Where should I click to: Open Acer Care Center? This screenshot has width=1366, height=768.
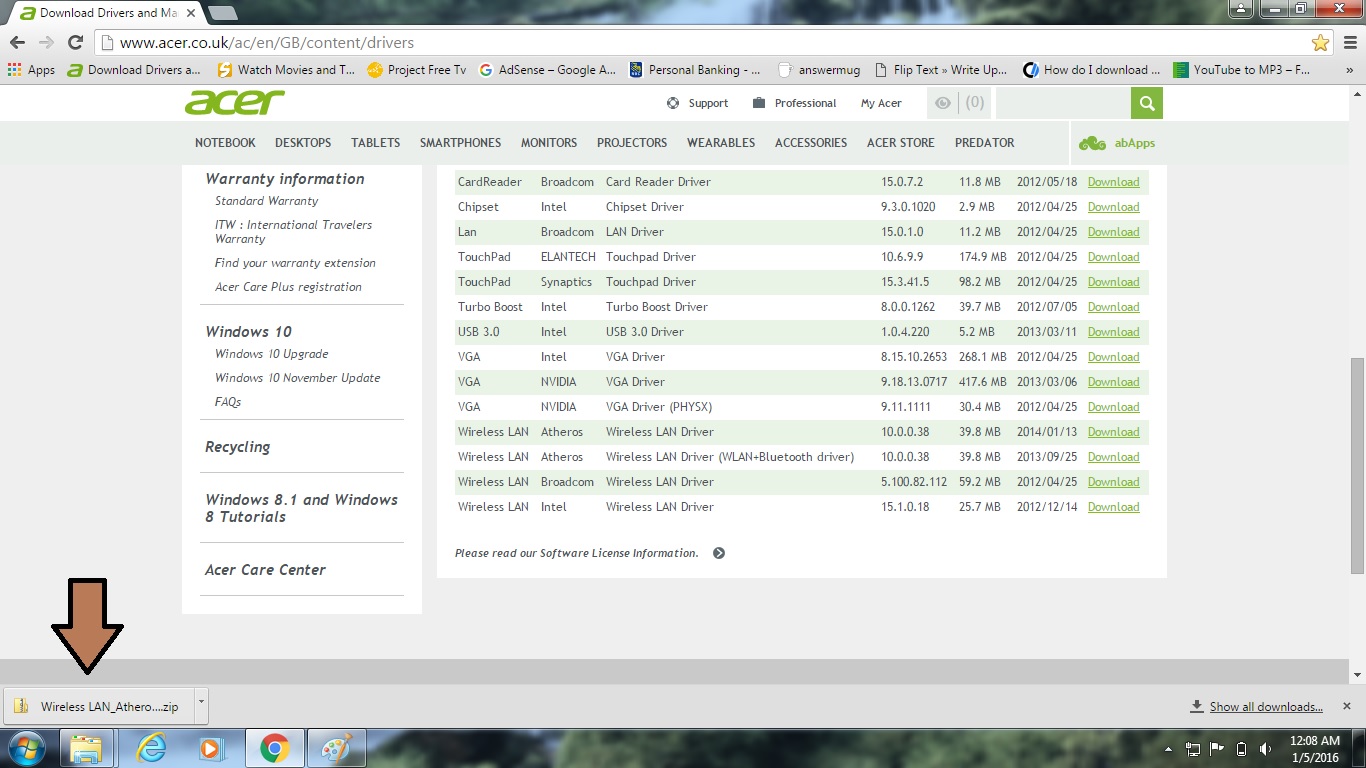(266, 570)
